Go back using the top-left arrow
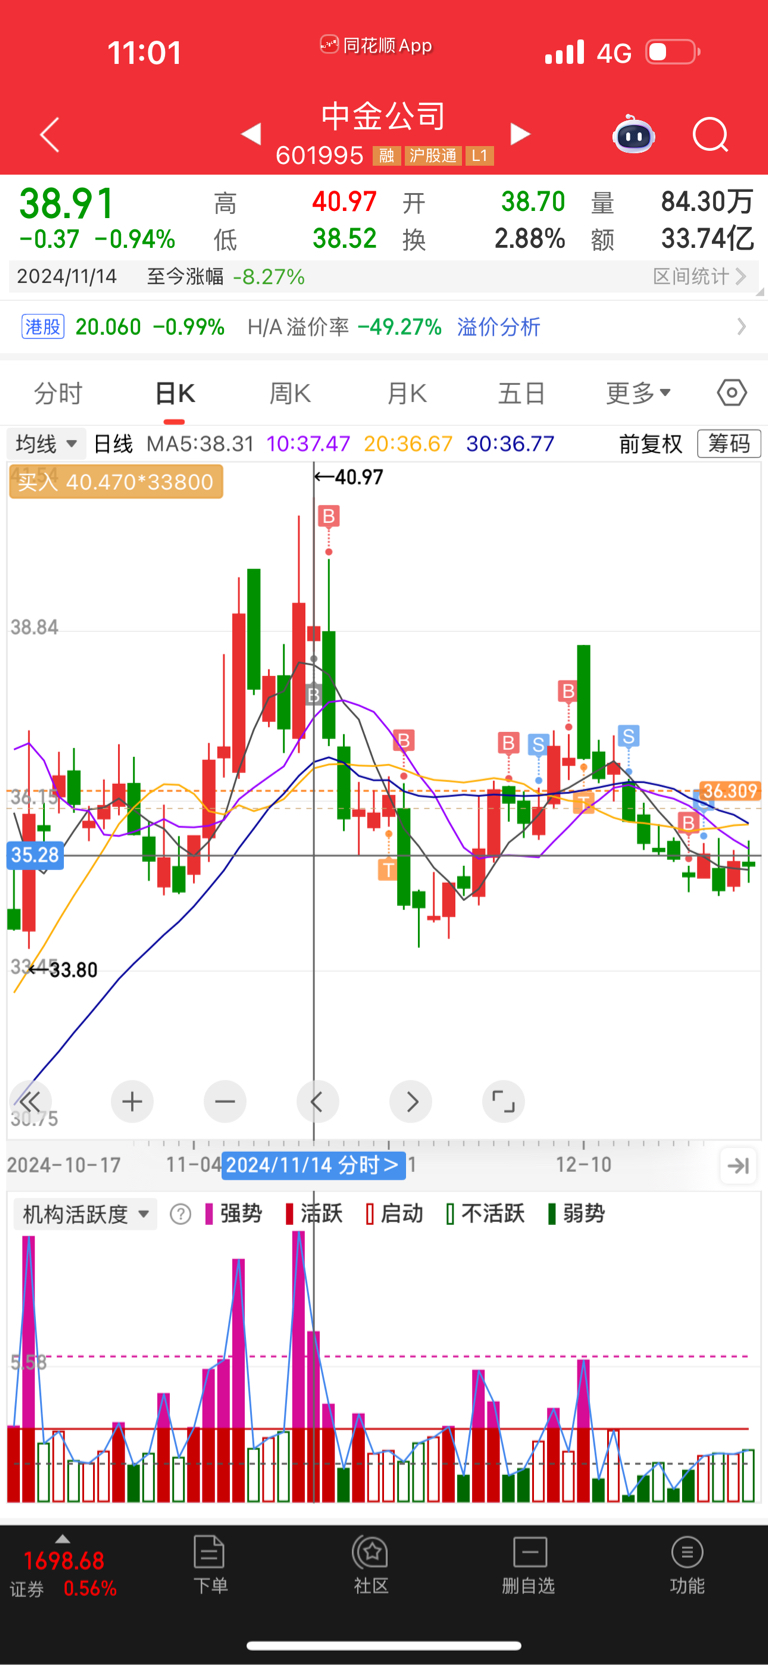The image size is (768, 1665). 50,134
